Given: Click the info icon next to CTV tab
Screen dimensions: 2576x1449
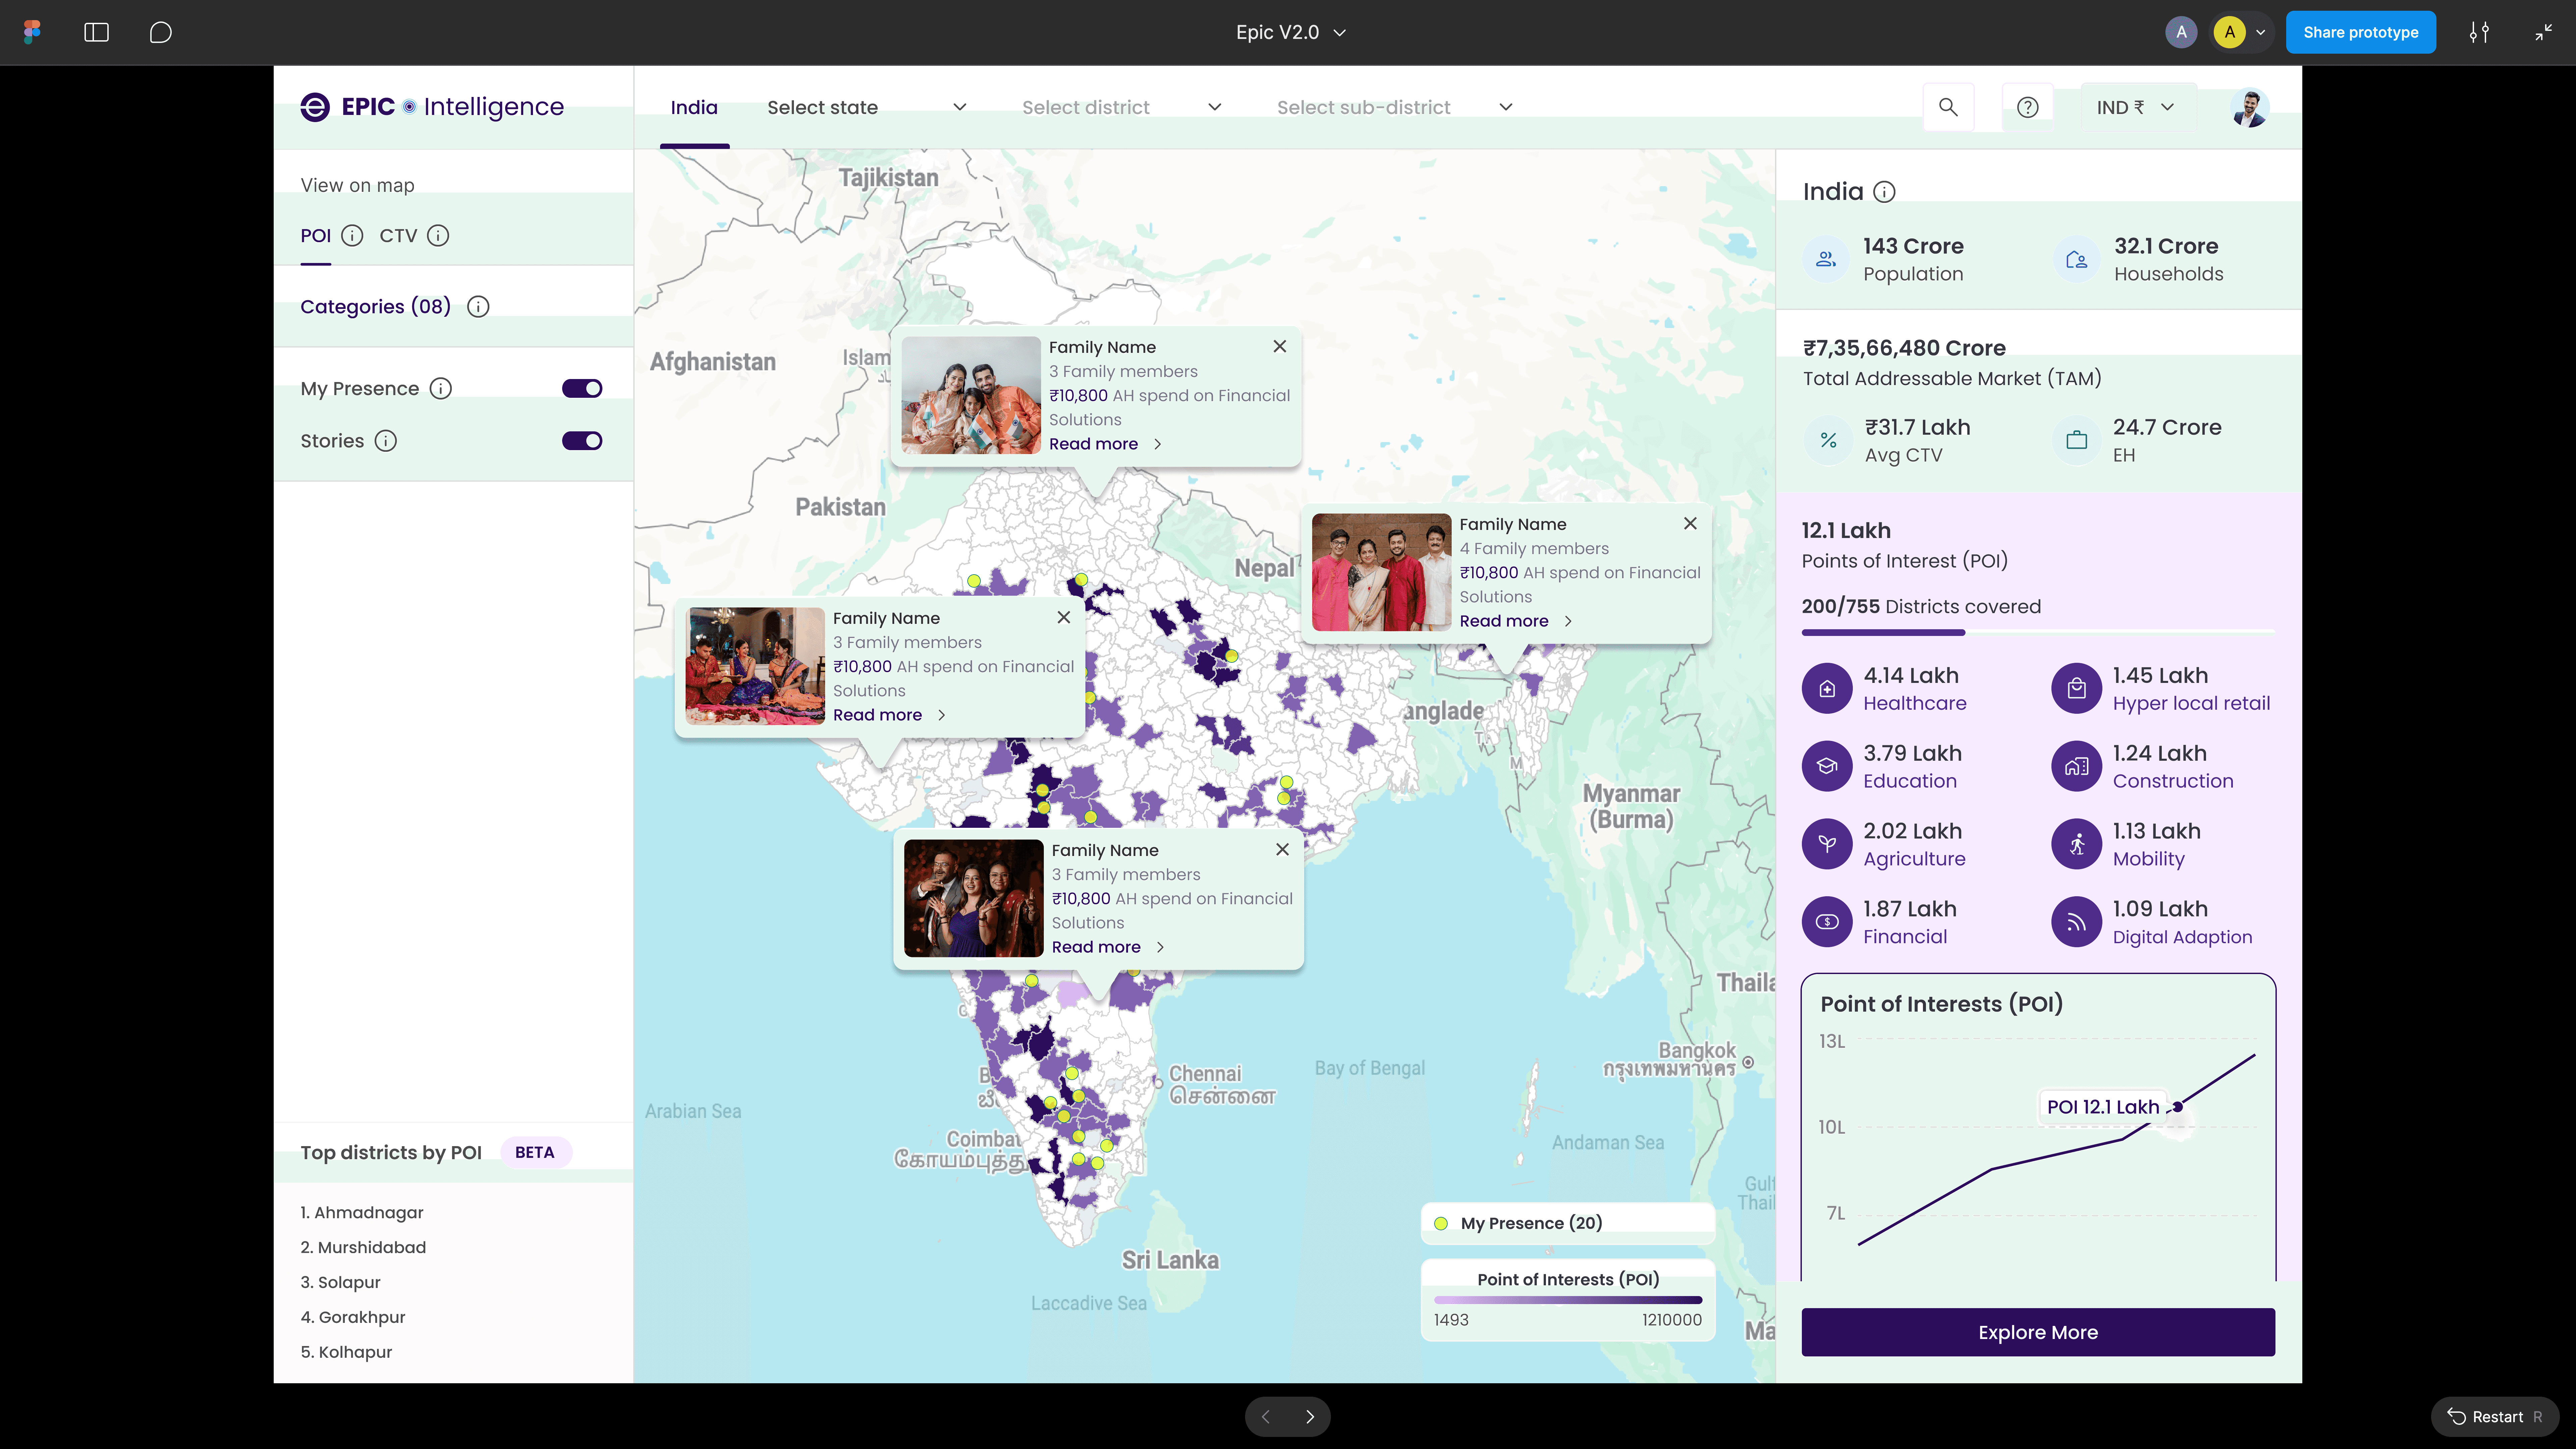Looking at the screenshot, I should [x=438, y=236].
